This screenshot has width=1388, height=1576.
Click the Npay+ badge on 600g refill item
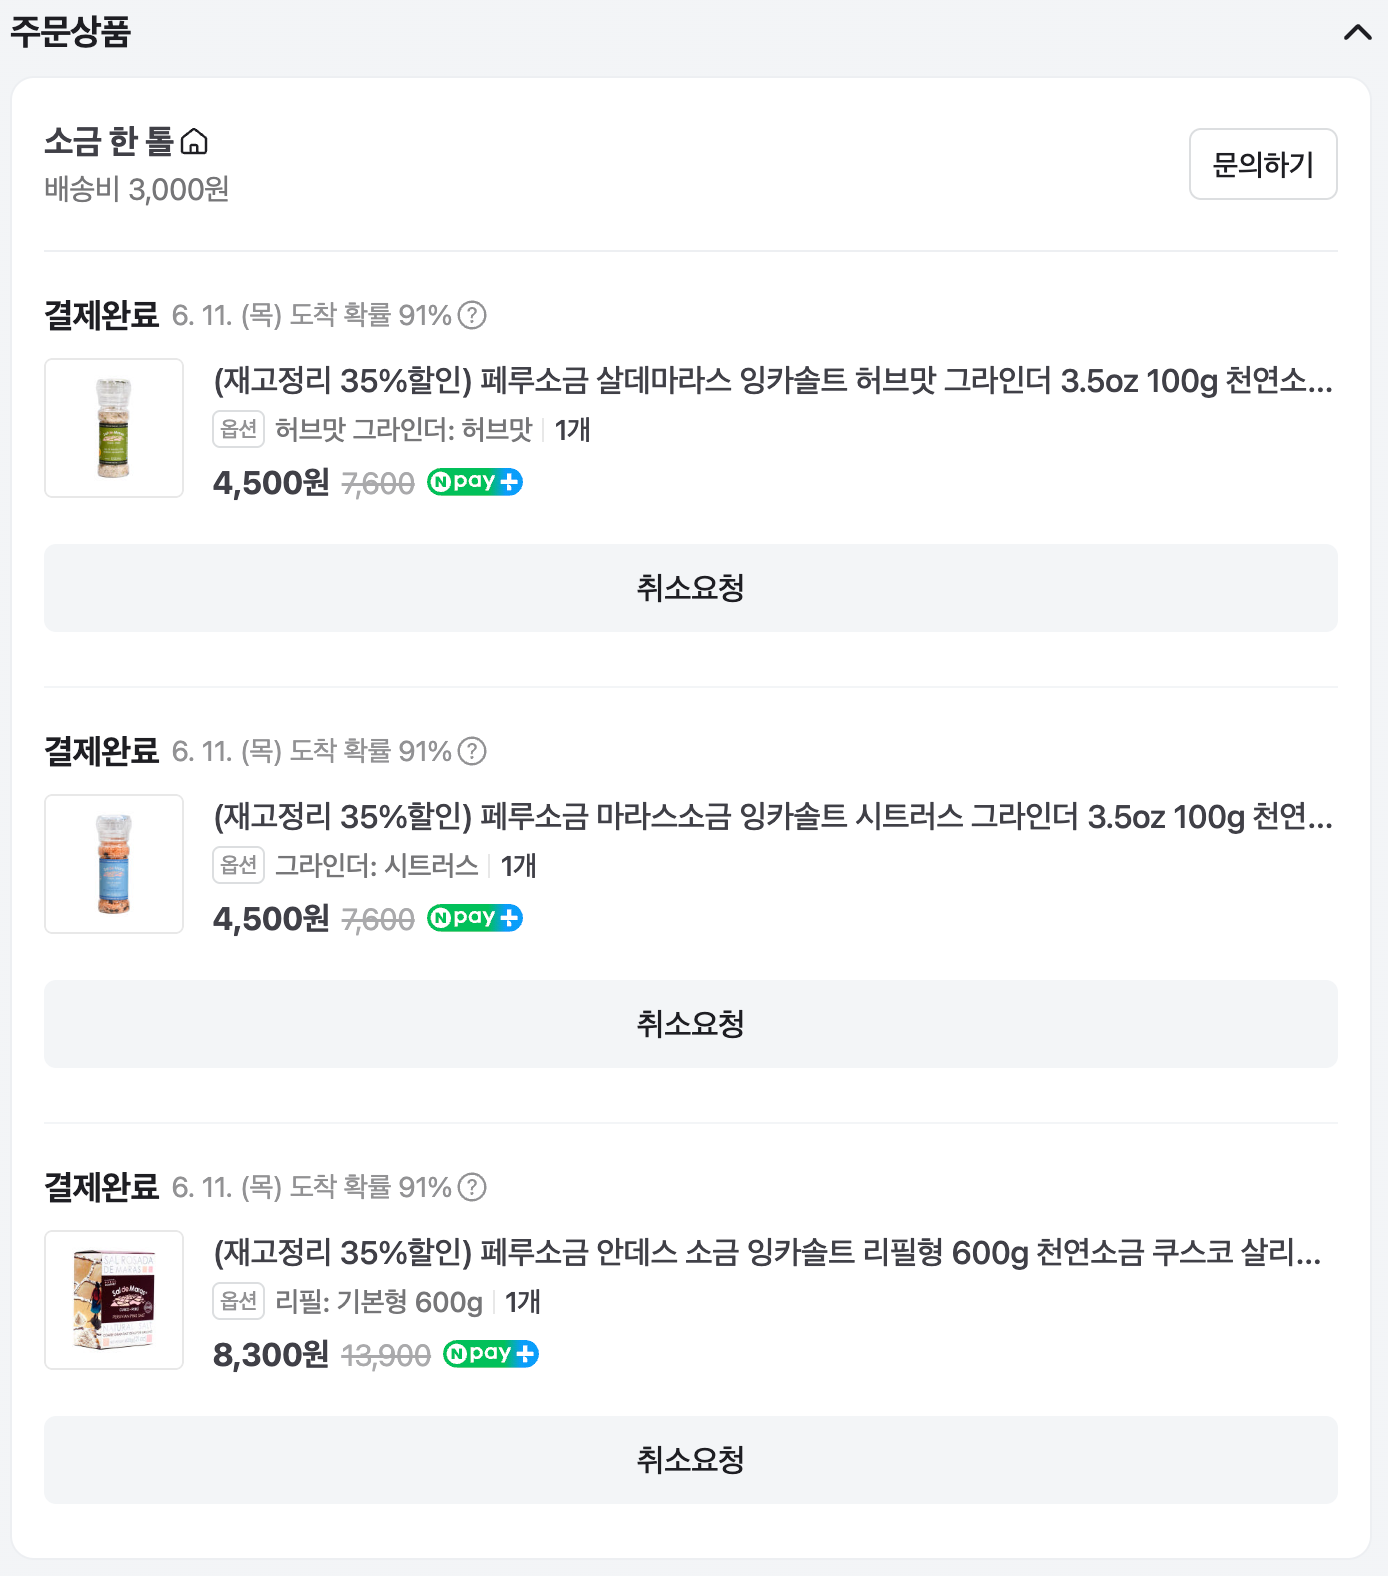pyautogui.click(x=491, y=1354)
